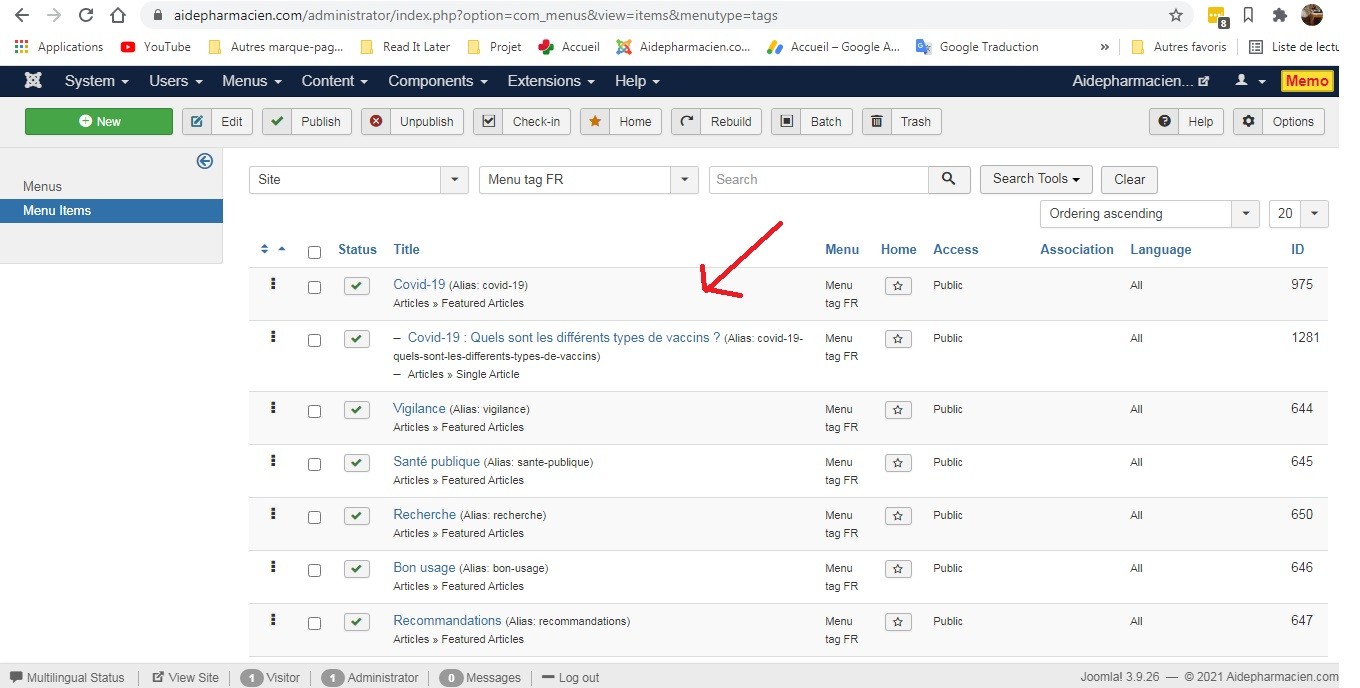The width and height of the screenshot is (1360, 688).
Task: Collapse the sidebar with the arrow icon
Action: (205, 161)
